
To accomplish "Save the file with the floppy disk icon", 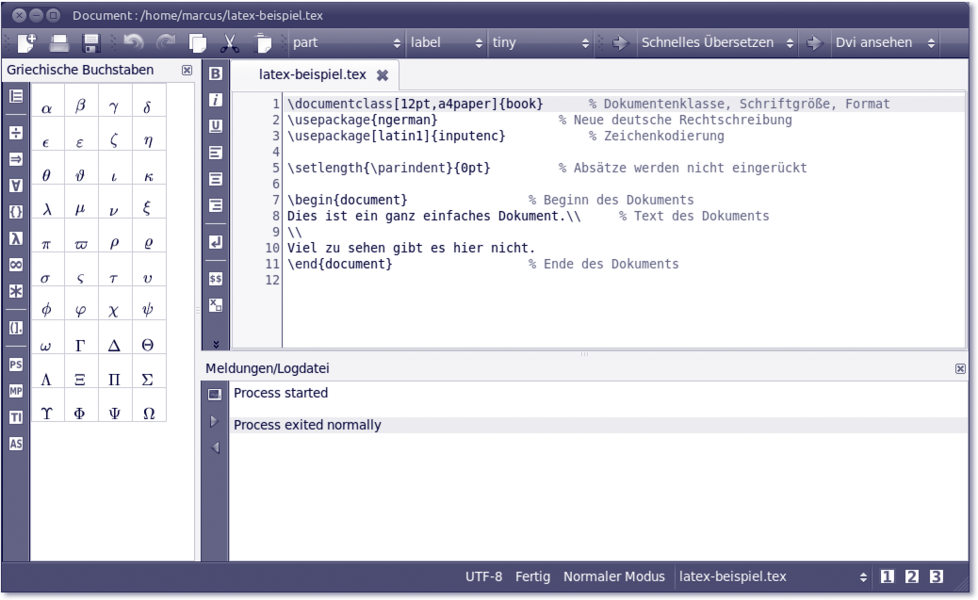I will click(91, 43).
